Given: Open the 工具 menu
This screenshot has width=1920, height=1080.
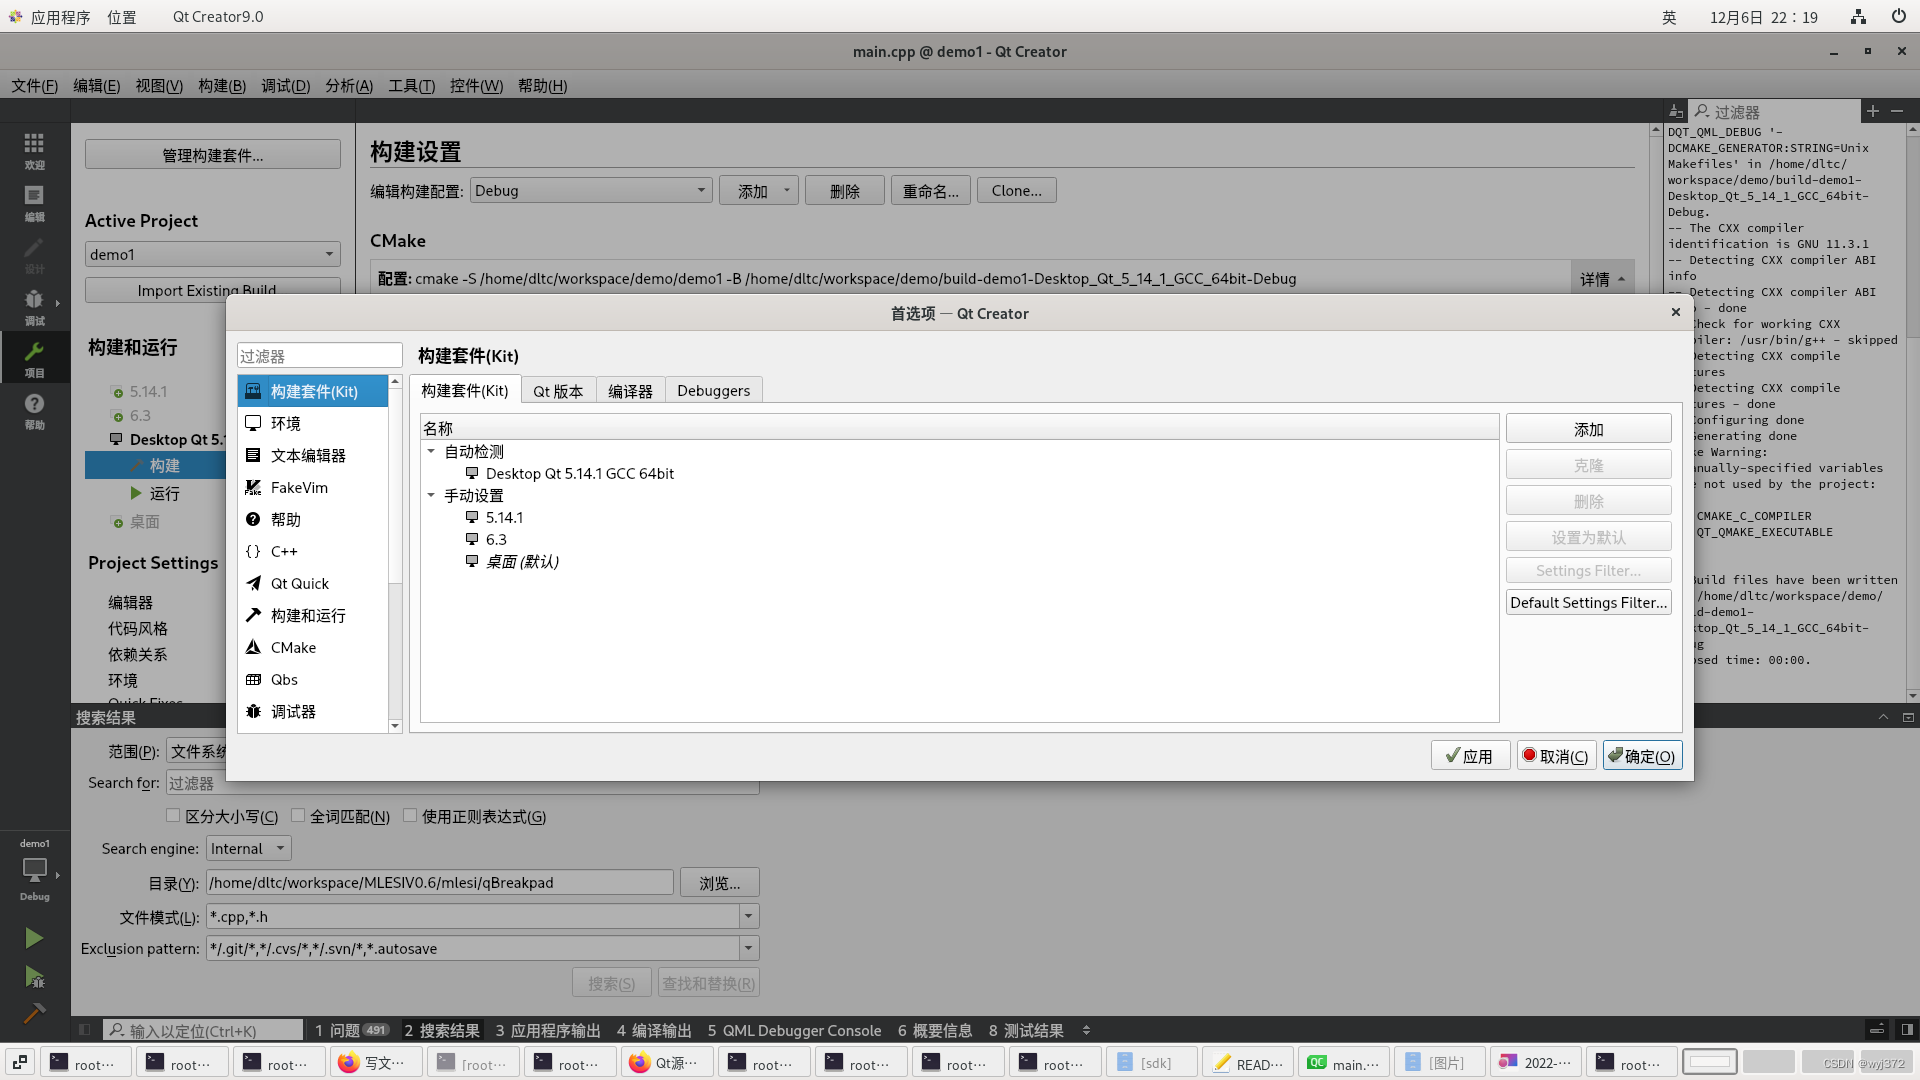Looking at the screenshot, I should coord(410,86).
